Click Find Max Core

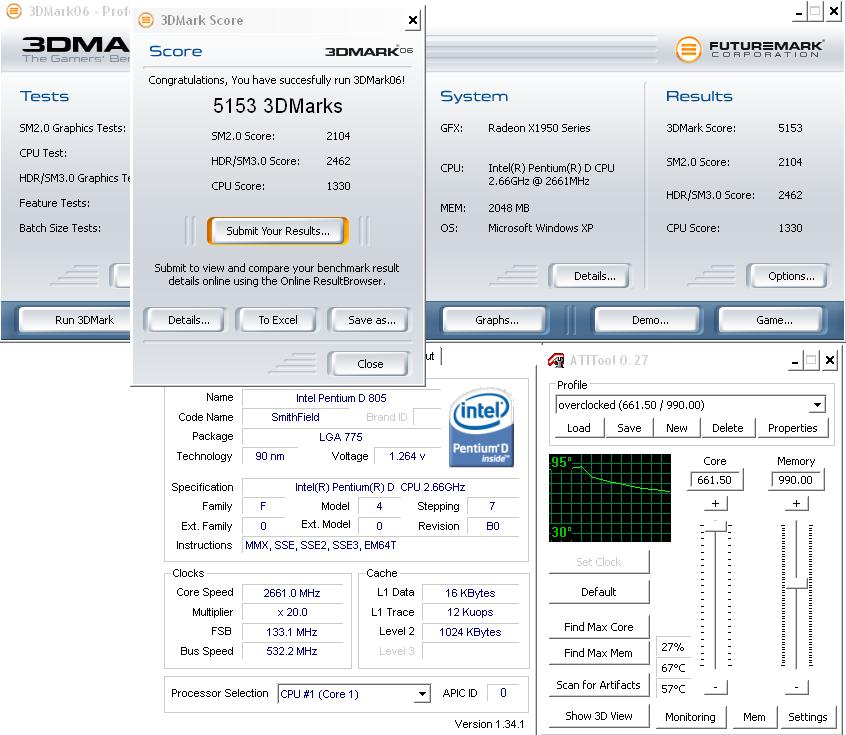click(598, 627)
